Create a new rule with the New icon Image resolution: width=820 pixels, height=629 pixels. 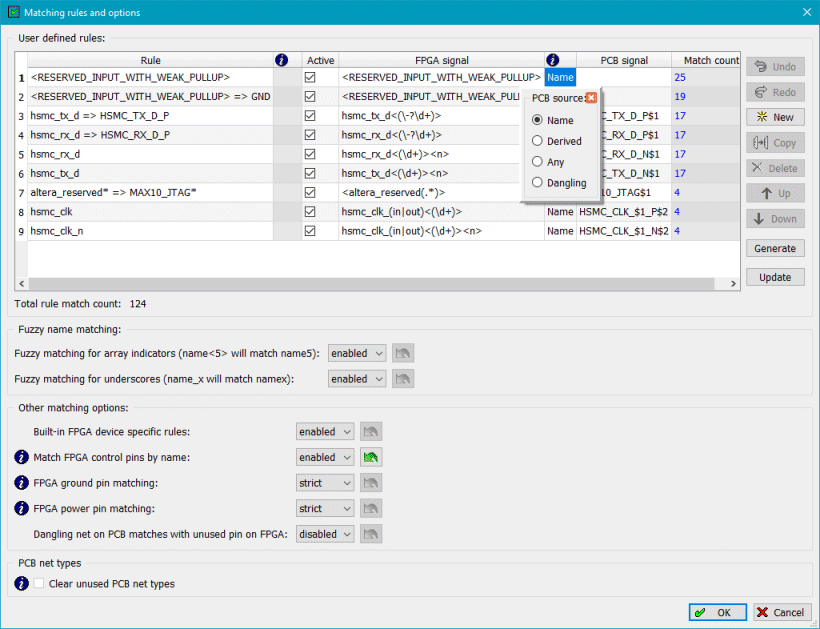(x=775, y=116)
